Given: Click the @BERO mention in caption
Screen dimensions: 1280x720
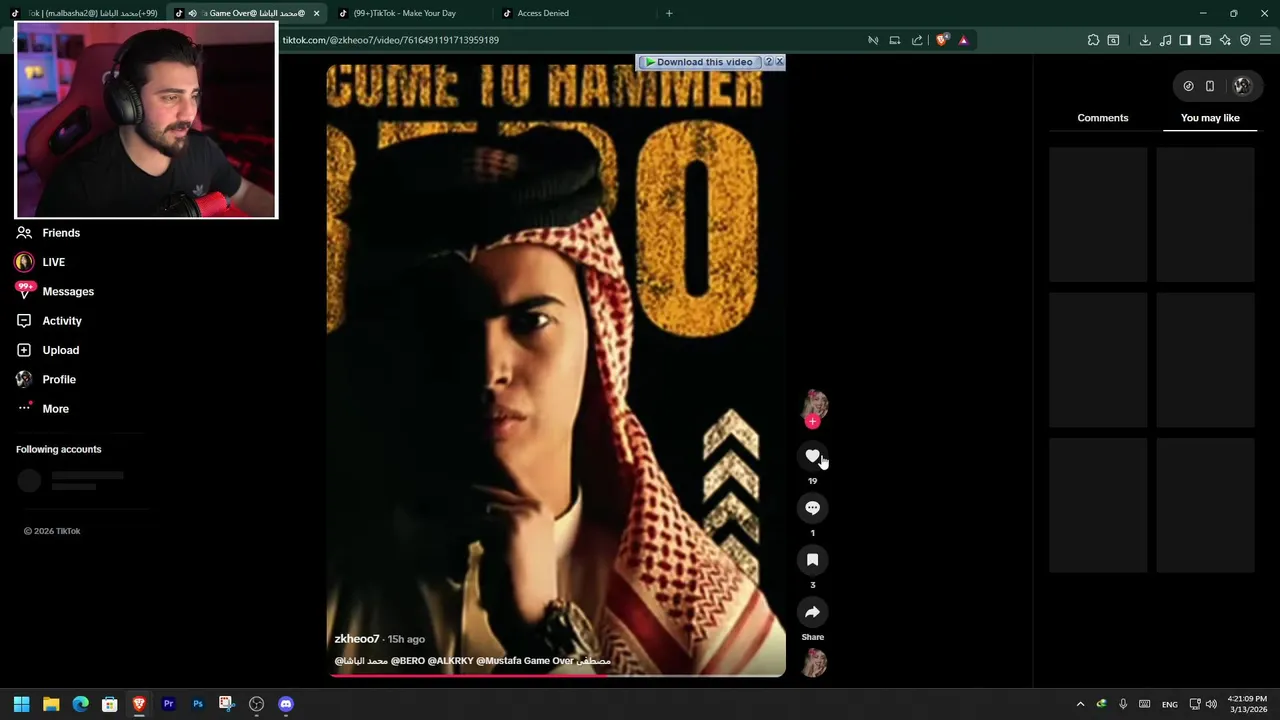Looking at the screenshot, I should click(x=408, y=661).
